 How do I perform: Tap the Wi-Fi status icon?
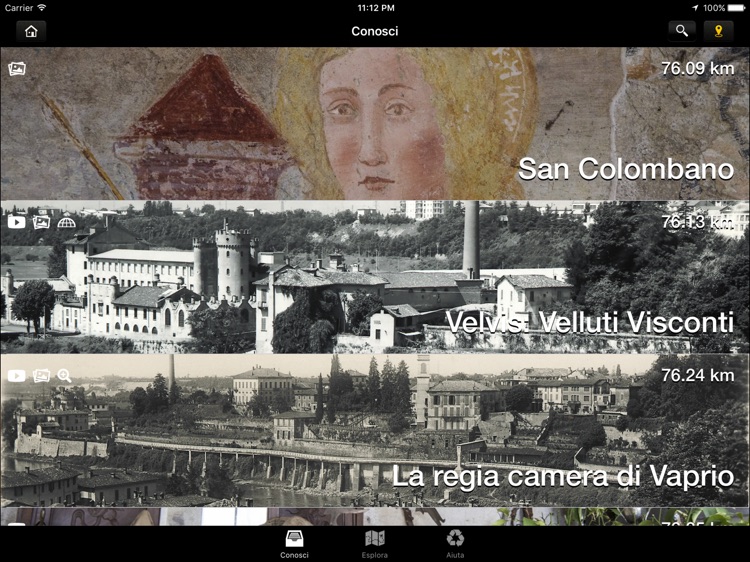click(x=42, y=8)
